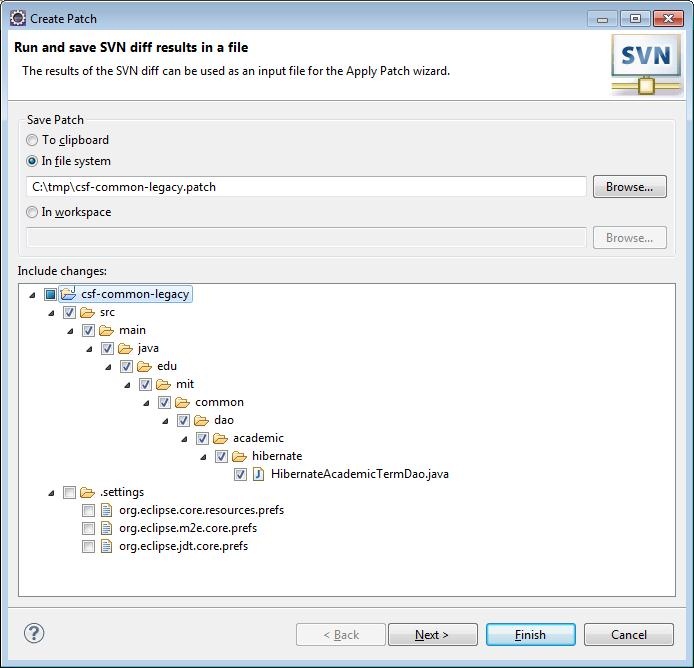Screen dimensions: 694x668
Task: Check the org.eclipse.core.resources.prefs checkbox
Action: tap(88, 510)
